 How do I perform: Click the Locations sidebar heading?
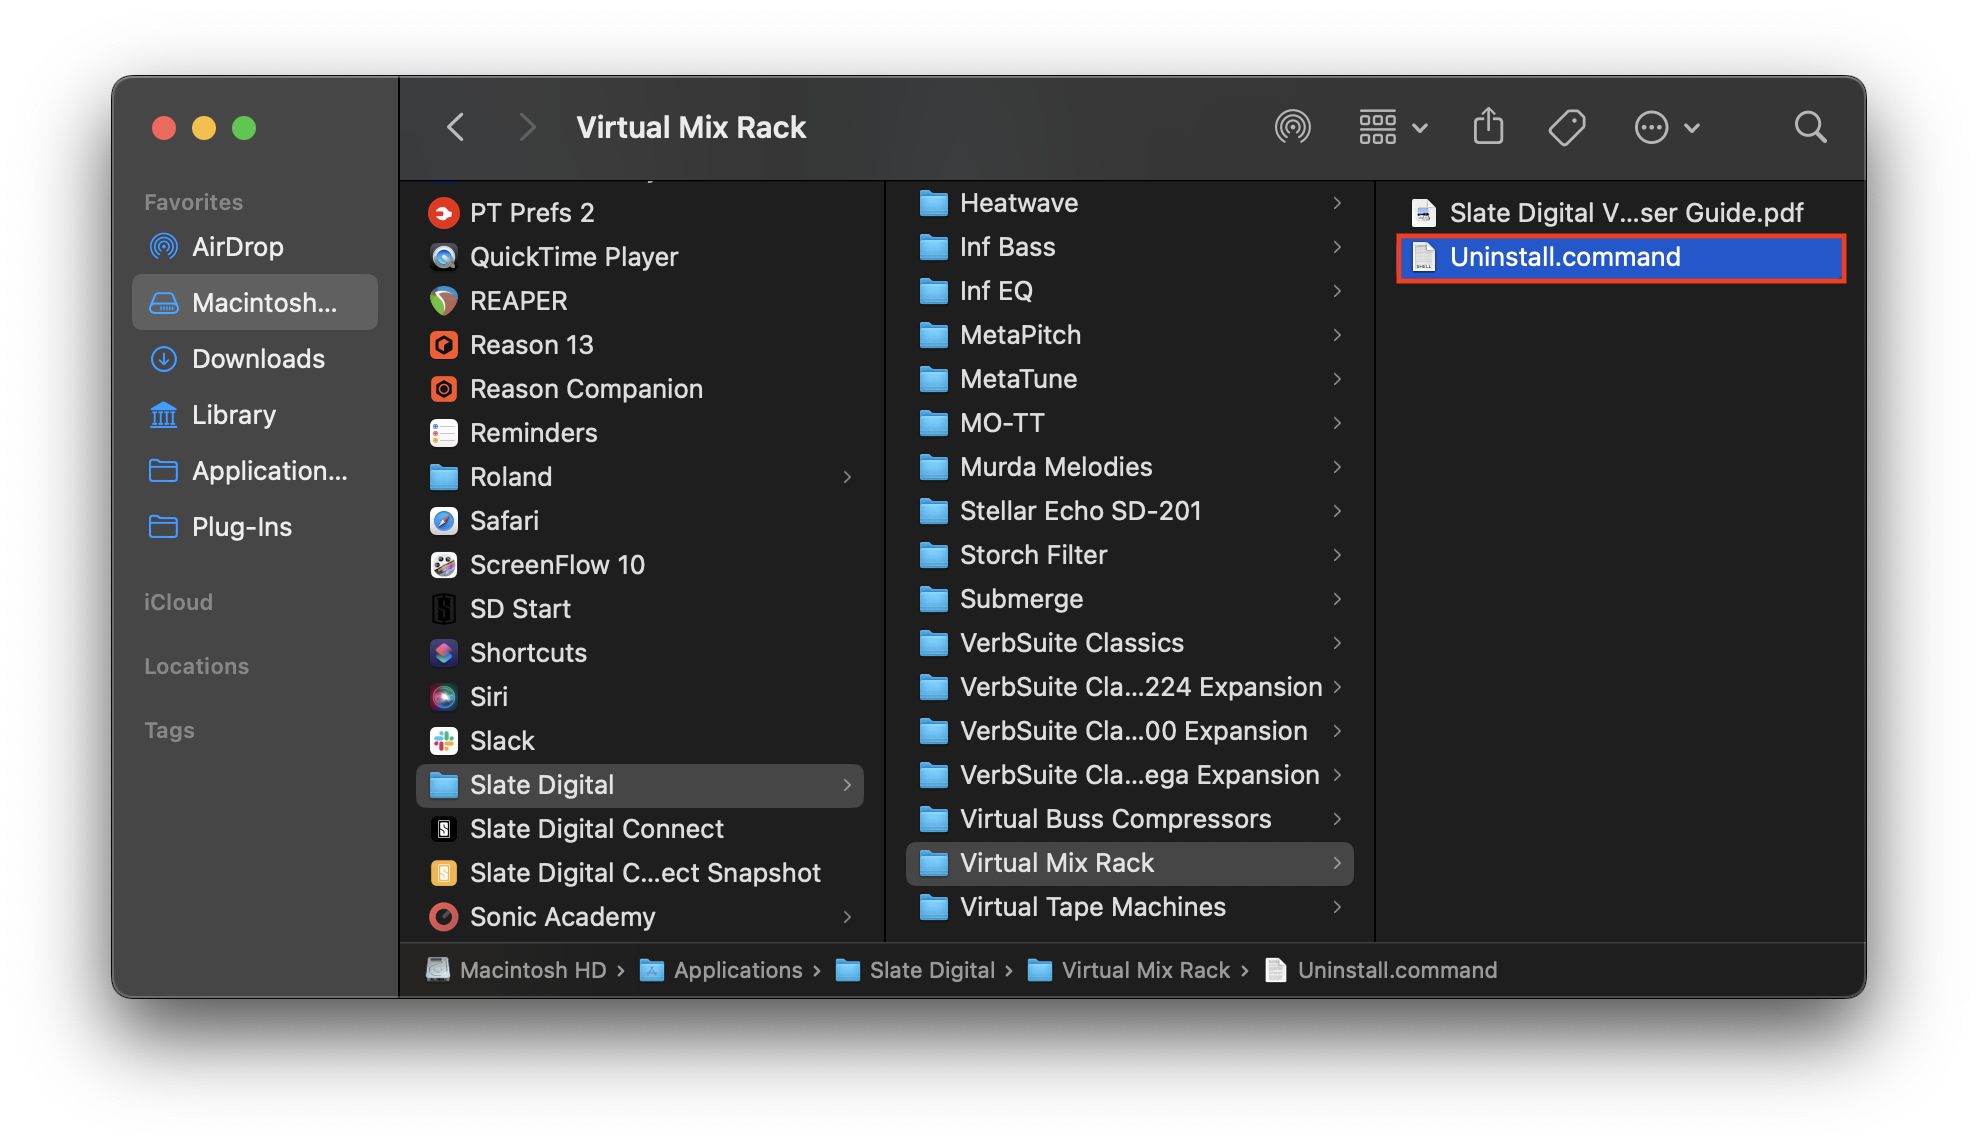[x=196, y=666]
